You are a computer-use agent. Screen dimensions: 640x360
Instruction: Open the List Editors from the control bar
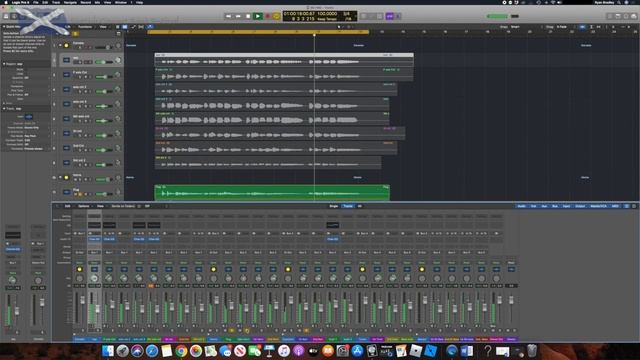[x=610, y=16]
